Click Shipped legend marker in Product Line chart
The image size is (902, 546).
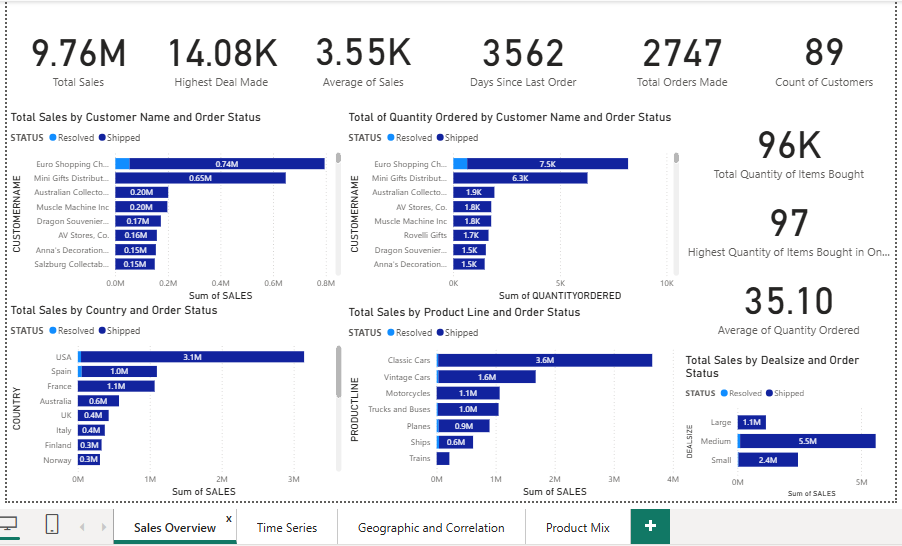click(x=441, y=333)
